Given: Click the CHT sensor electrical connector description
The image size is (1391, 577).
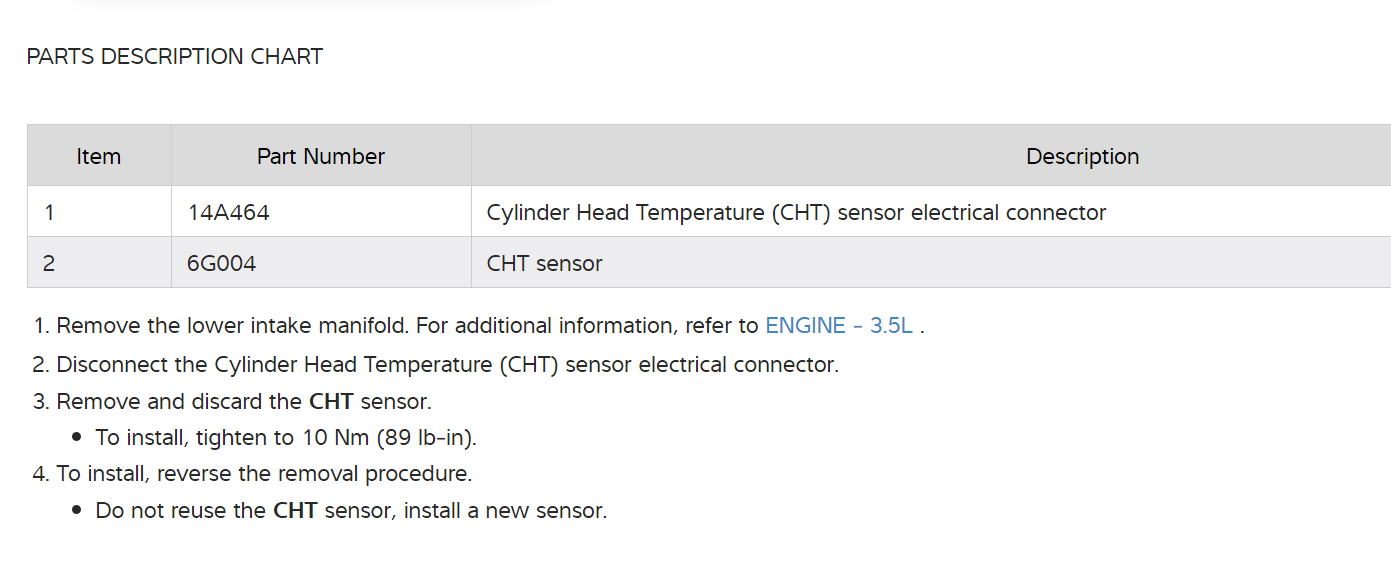Looking at the screenshot, I should [796, 213].
